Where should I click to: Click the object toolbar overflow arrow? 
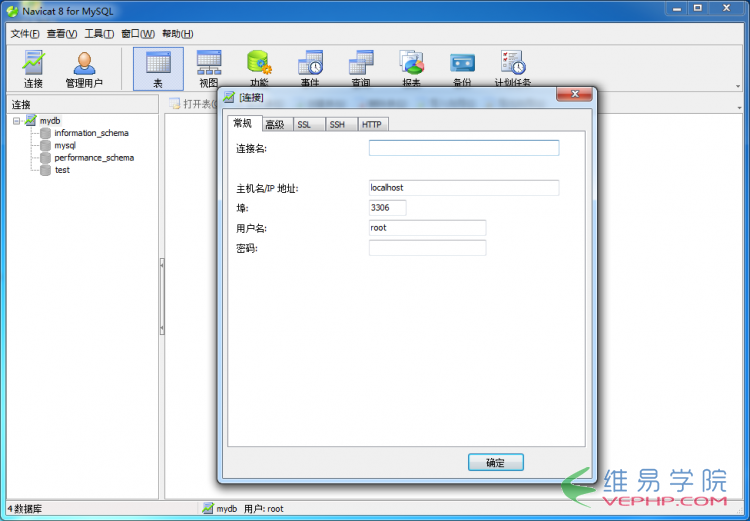click(740, 108)
